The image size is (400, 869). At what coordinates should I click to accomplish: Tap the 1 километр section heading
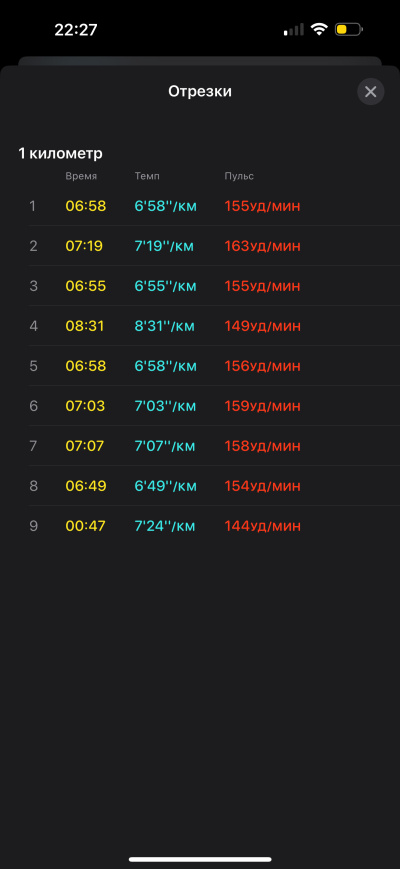[x=60, y=154]
